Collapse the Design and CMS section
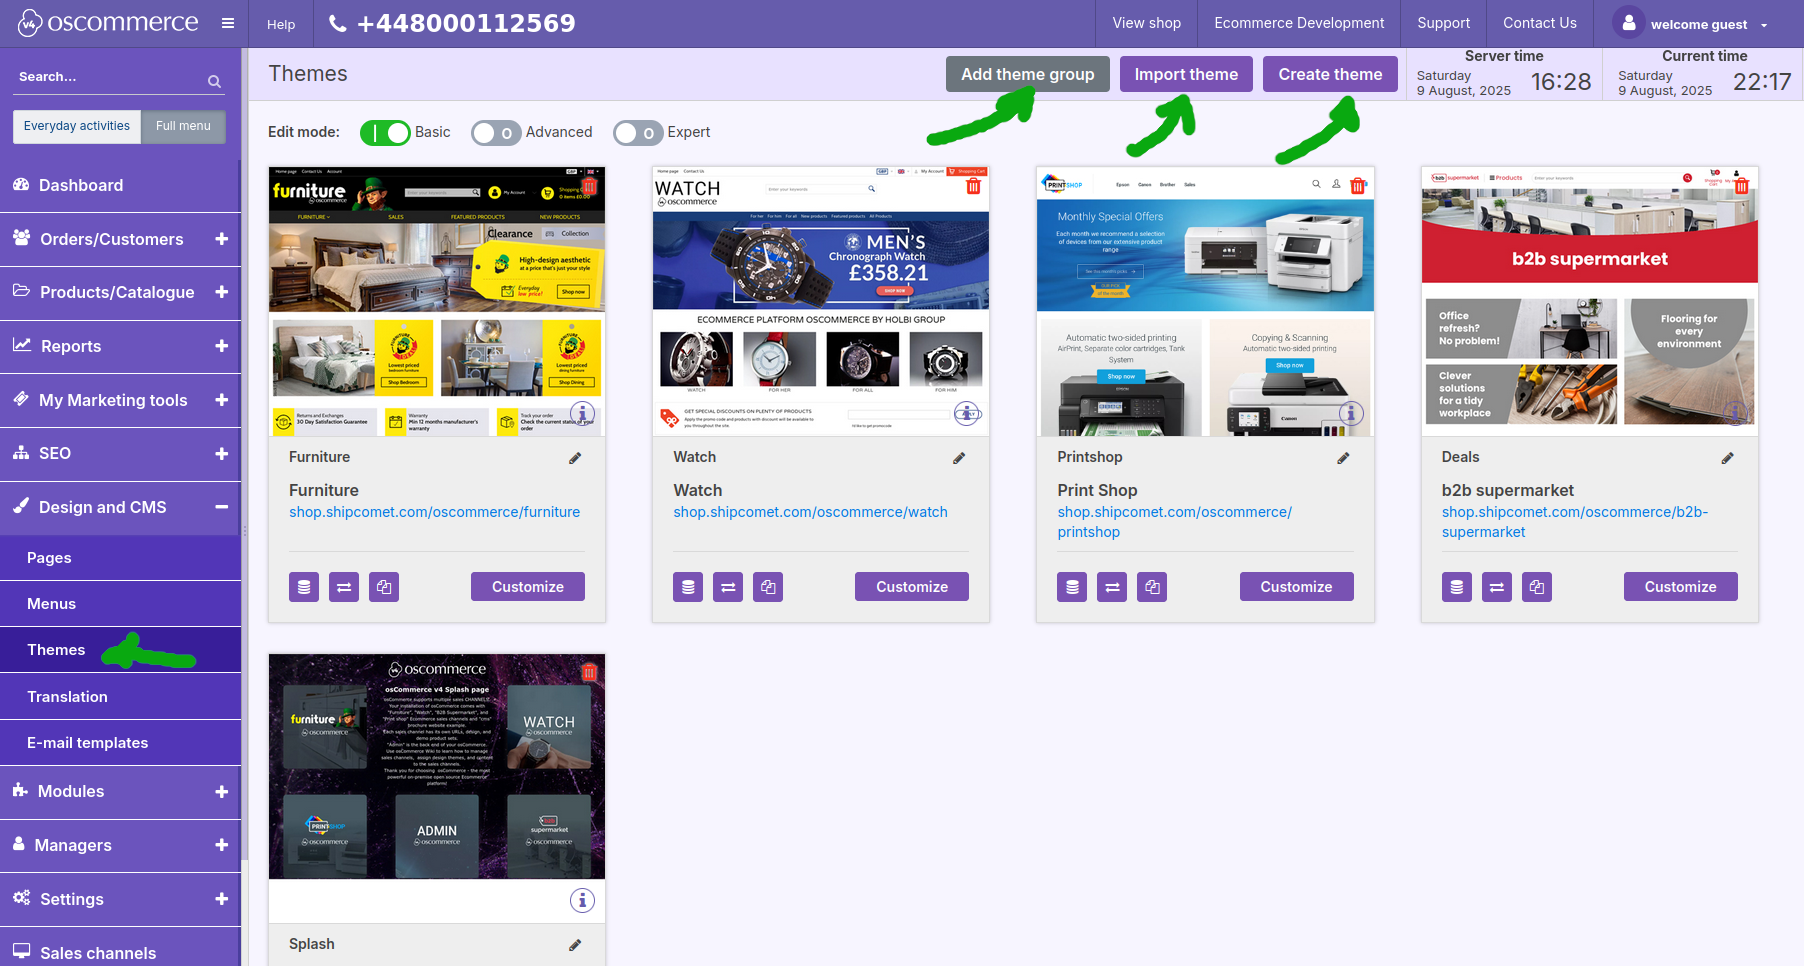 [x=221, y=507]
